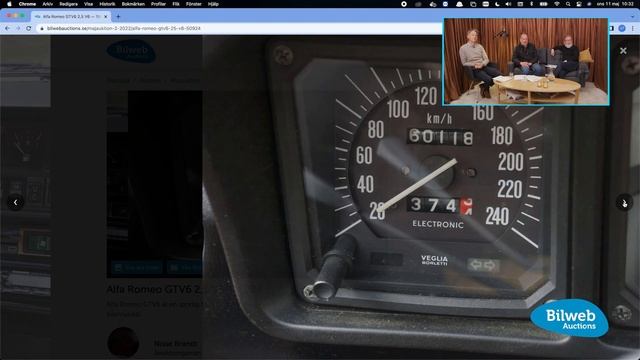
Task: Close the Alfa Romeo GTV6 tab
Action: coord(106,16)
